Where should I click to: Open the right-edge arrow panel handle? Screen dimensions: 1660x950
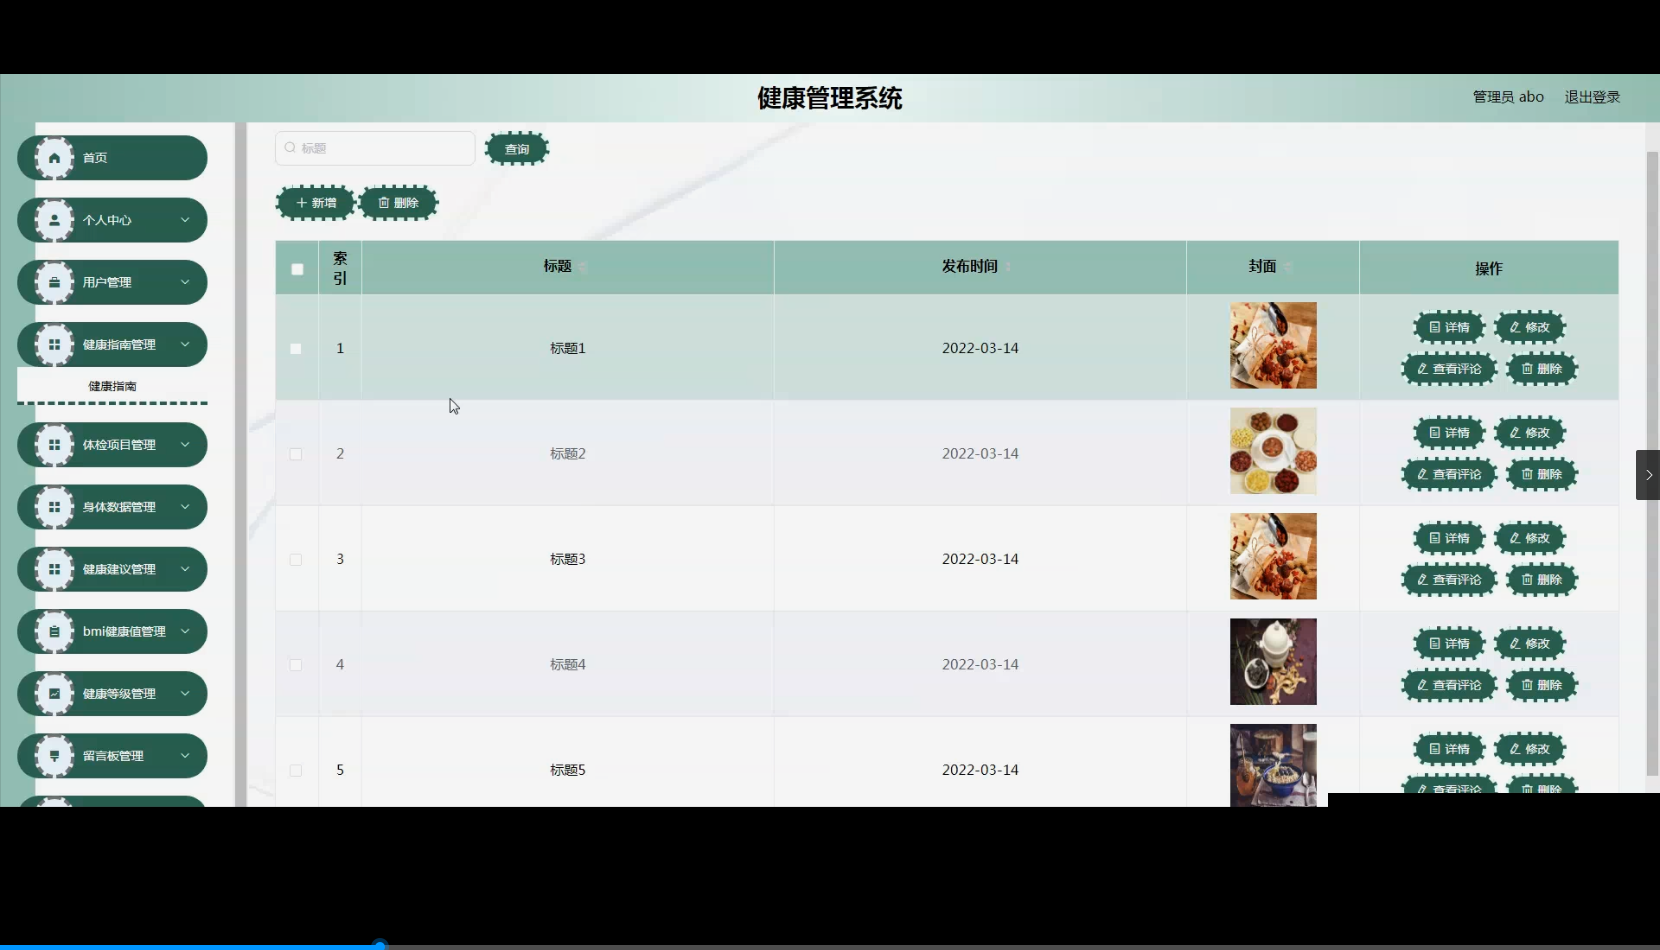[1648, 475]
